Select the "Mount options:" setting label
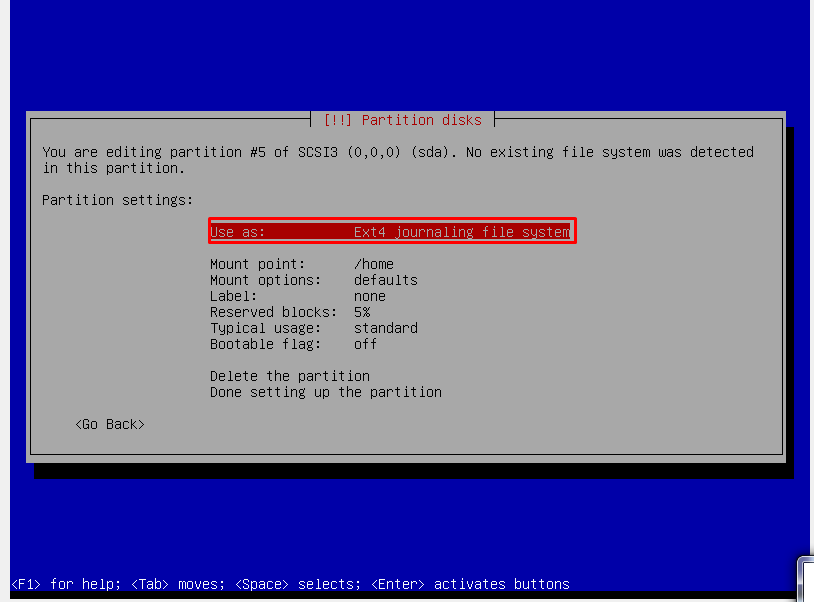This screenshot has width=814, height=602. pos(265,280)
